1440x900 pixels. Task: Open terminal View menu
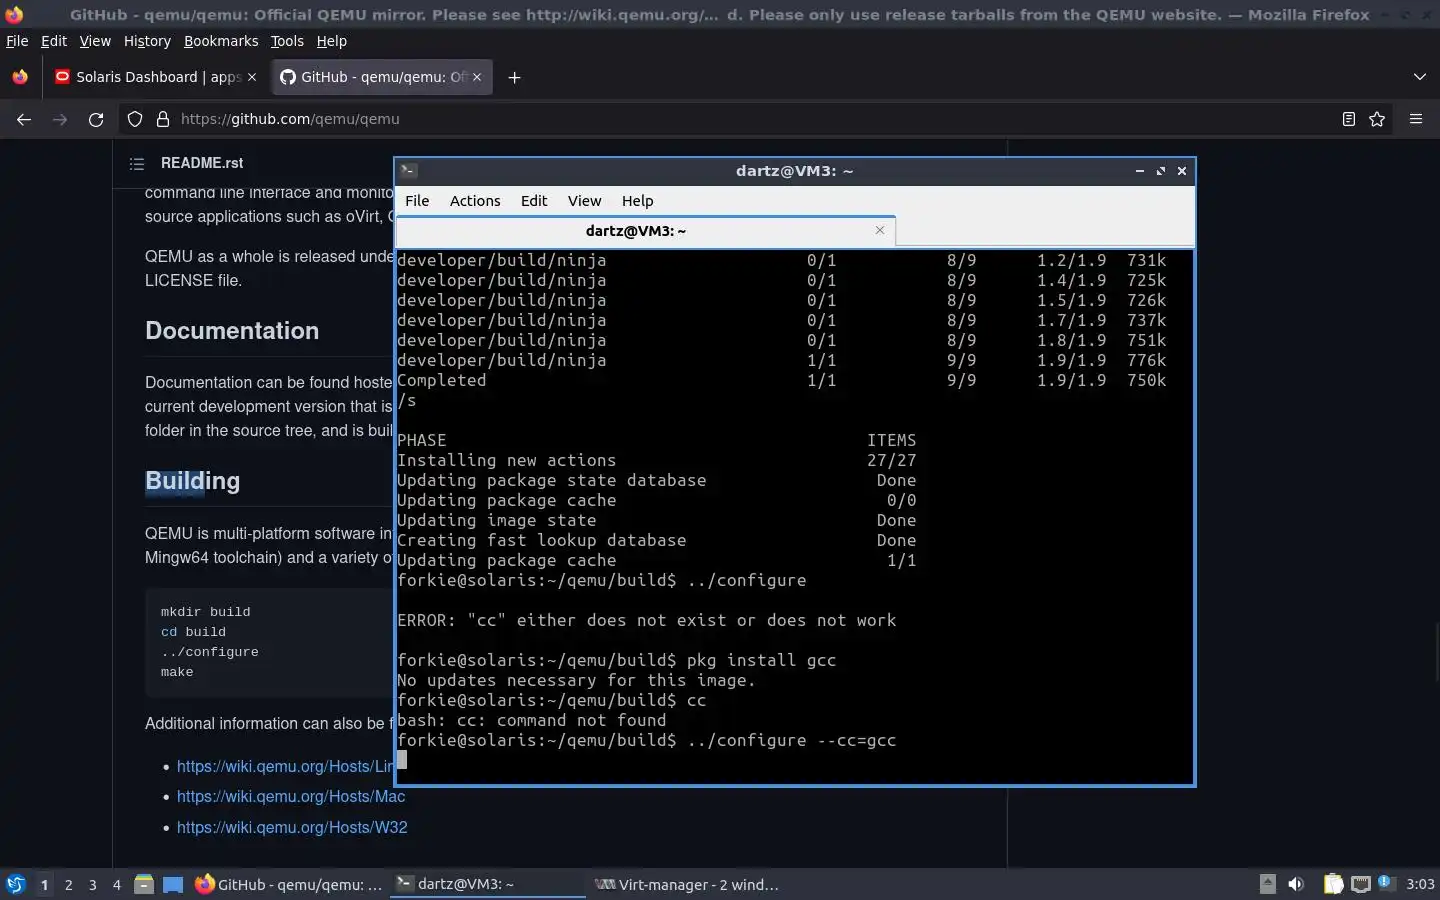click(585, 201)
